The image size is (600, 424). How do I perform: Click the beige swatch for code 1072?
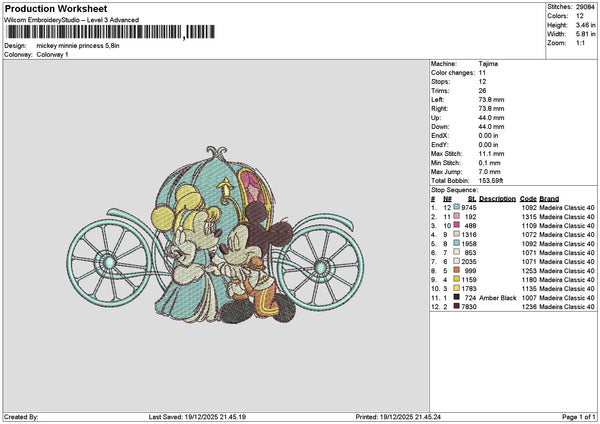tap(456, 235)
